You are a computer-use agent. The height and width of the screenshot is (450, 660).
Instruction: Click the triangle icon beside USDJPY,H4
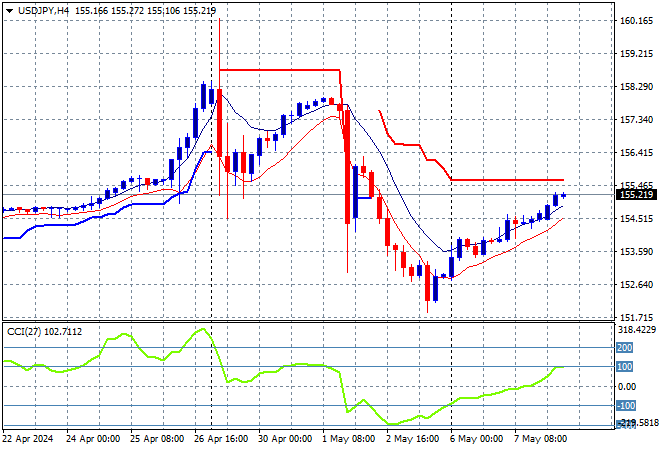tap(8, 9)
